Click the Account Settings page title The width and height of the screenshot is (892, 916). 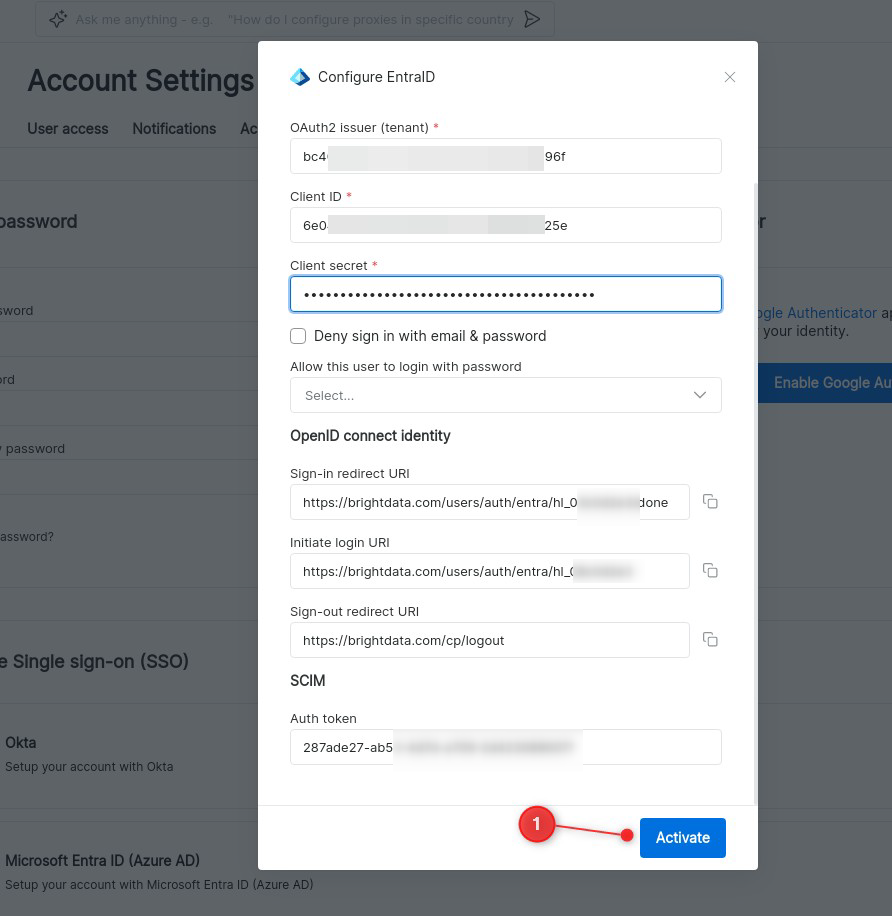pyautogui.click(x=141, y=80)
